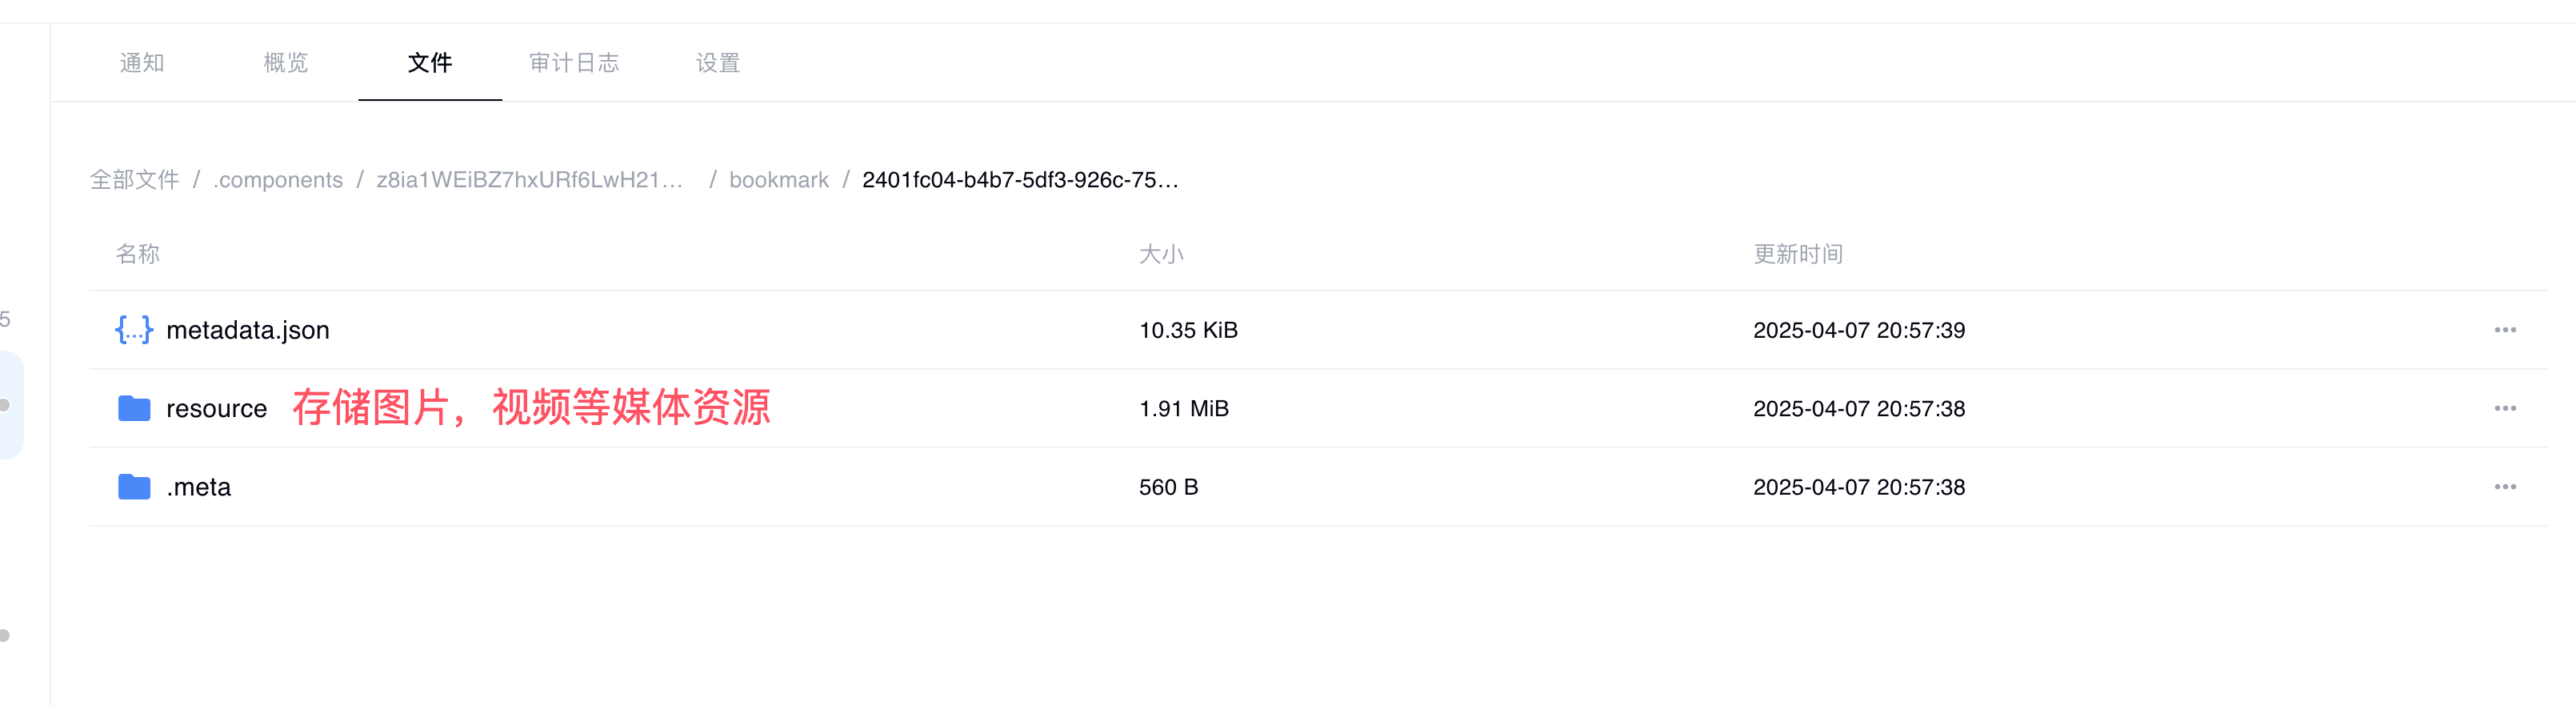Image resolution: width=2576 pixels, height=706 pixels.
Task: Switch to the 概览 tab
Action: pos(286,63)
